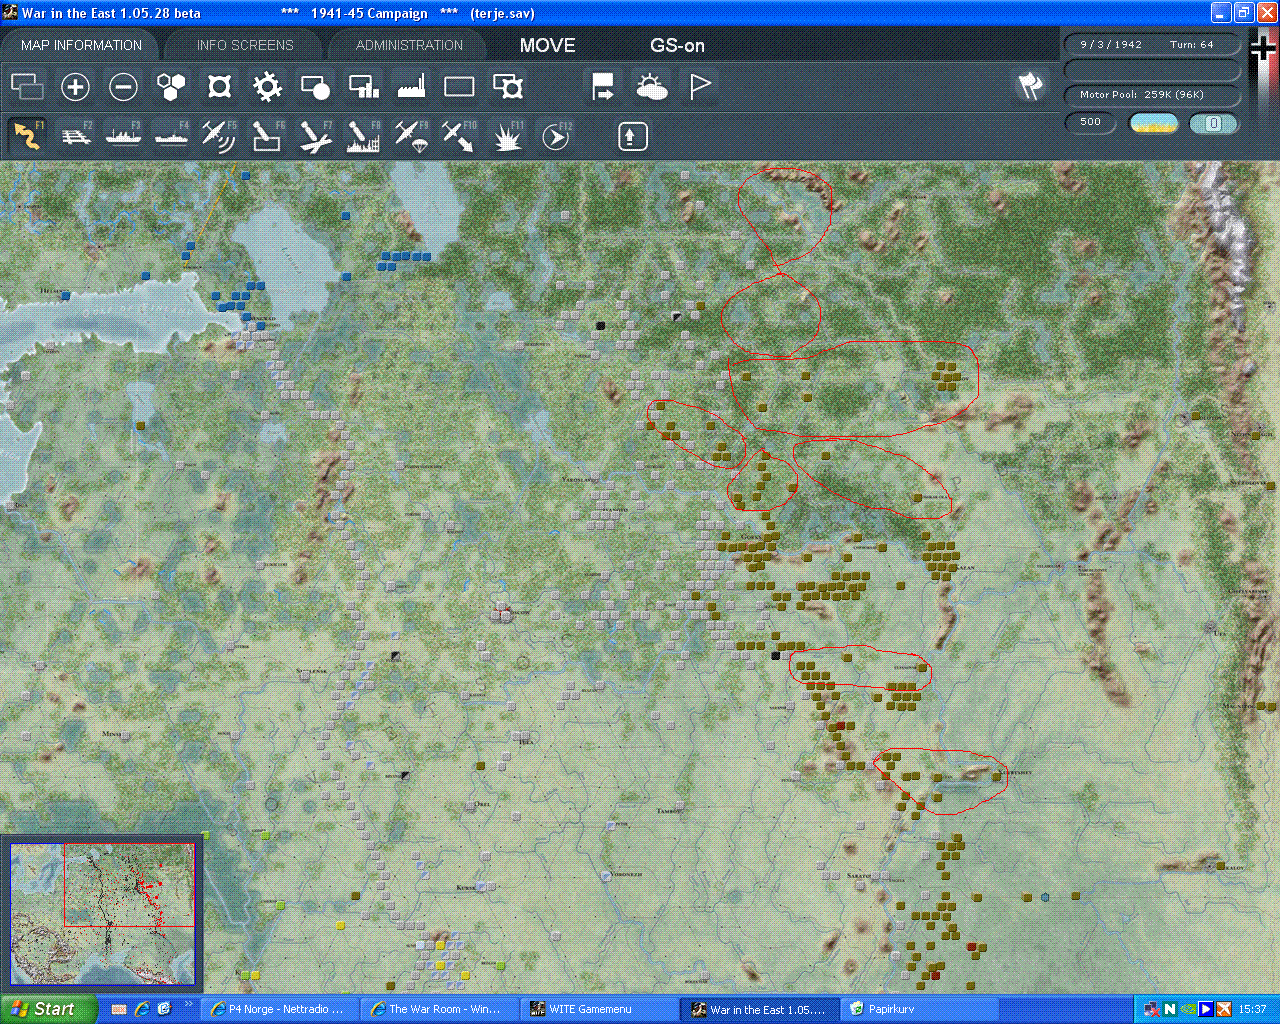
Task: Click the 500 value field
Action: [x=1090, y=122]
